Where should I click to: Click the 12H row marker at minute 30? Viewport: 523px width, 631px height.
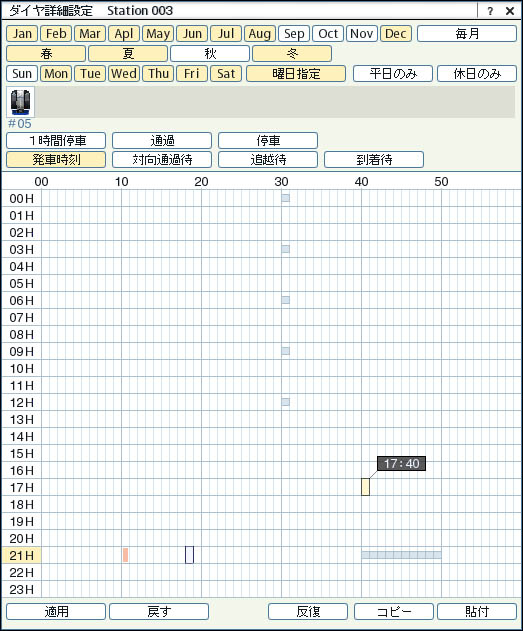[x=286, y=402]
